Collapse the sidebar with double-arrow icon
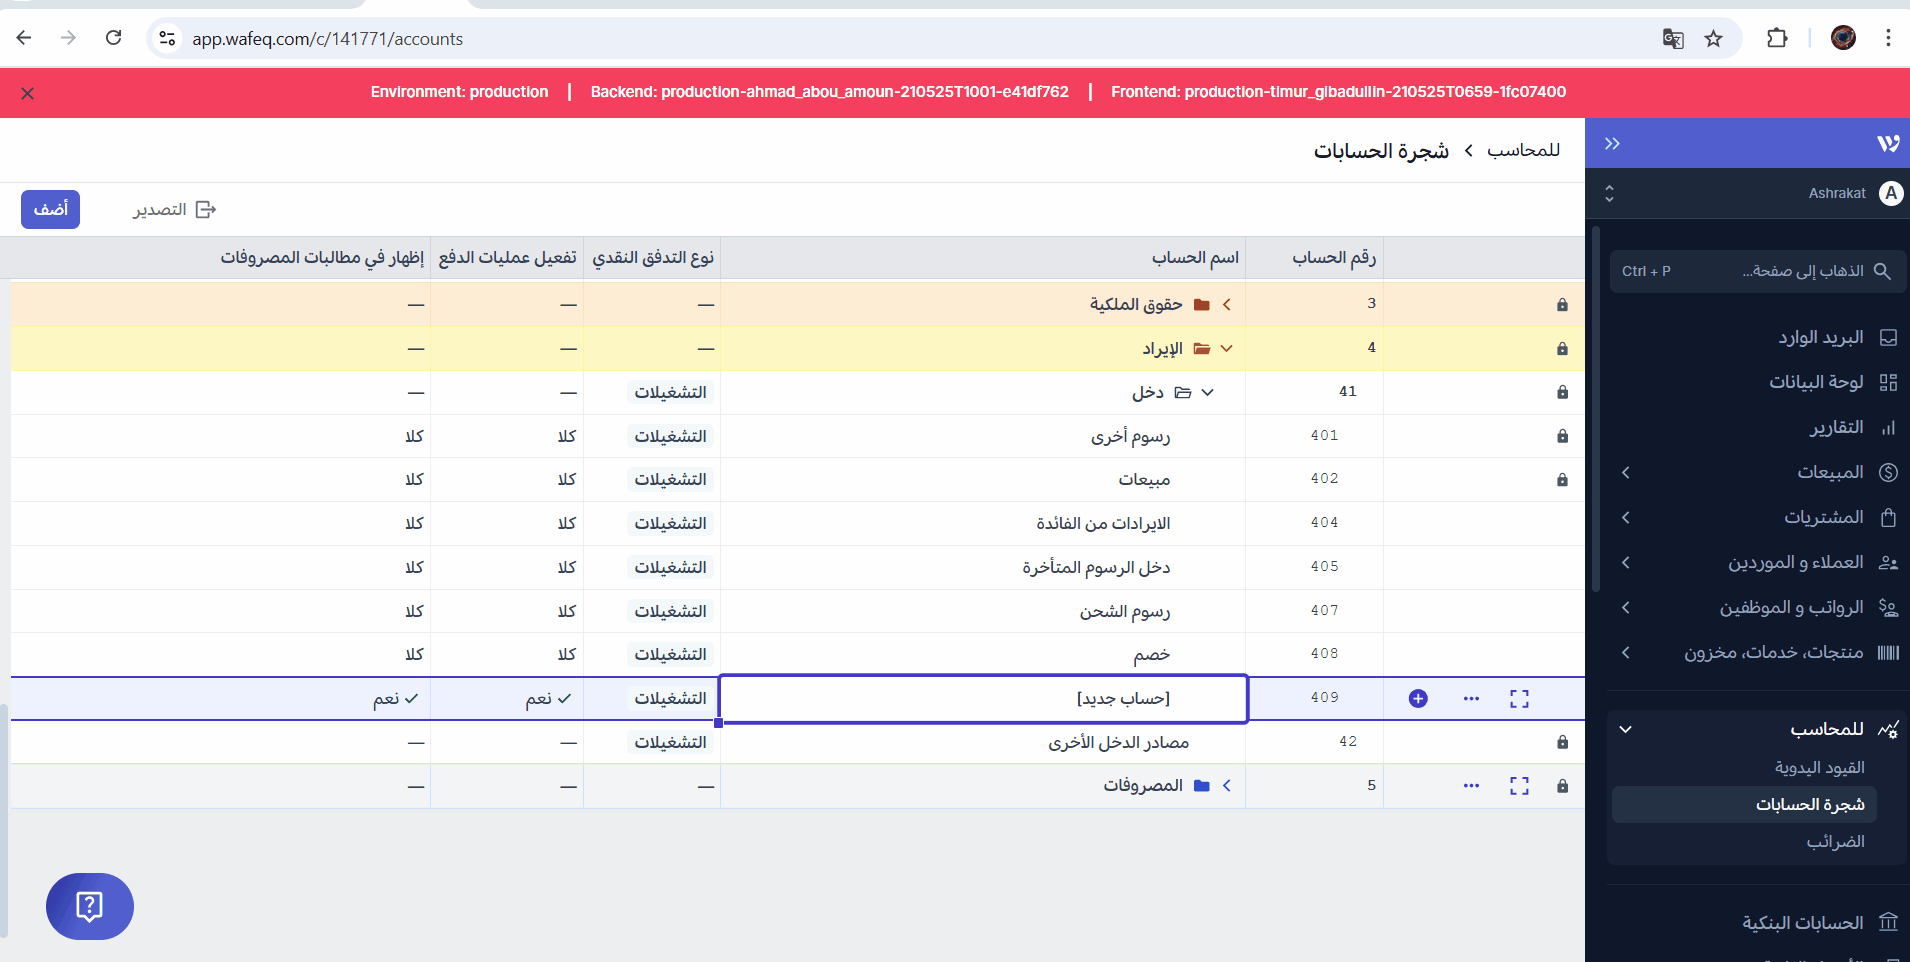This screenshot has width=1910, height=962. click(1612, 144)
